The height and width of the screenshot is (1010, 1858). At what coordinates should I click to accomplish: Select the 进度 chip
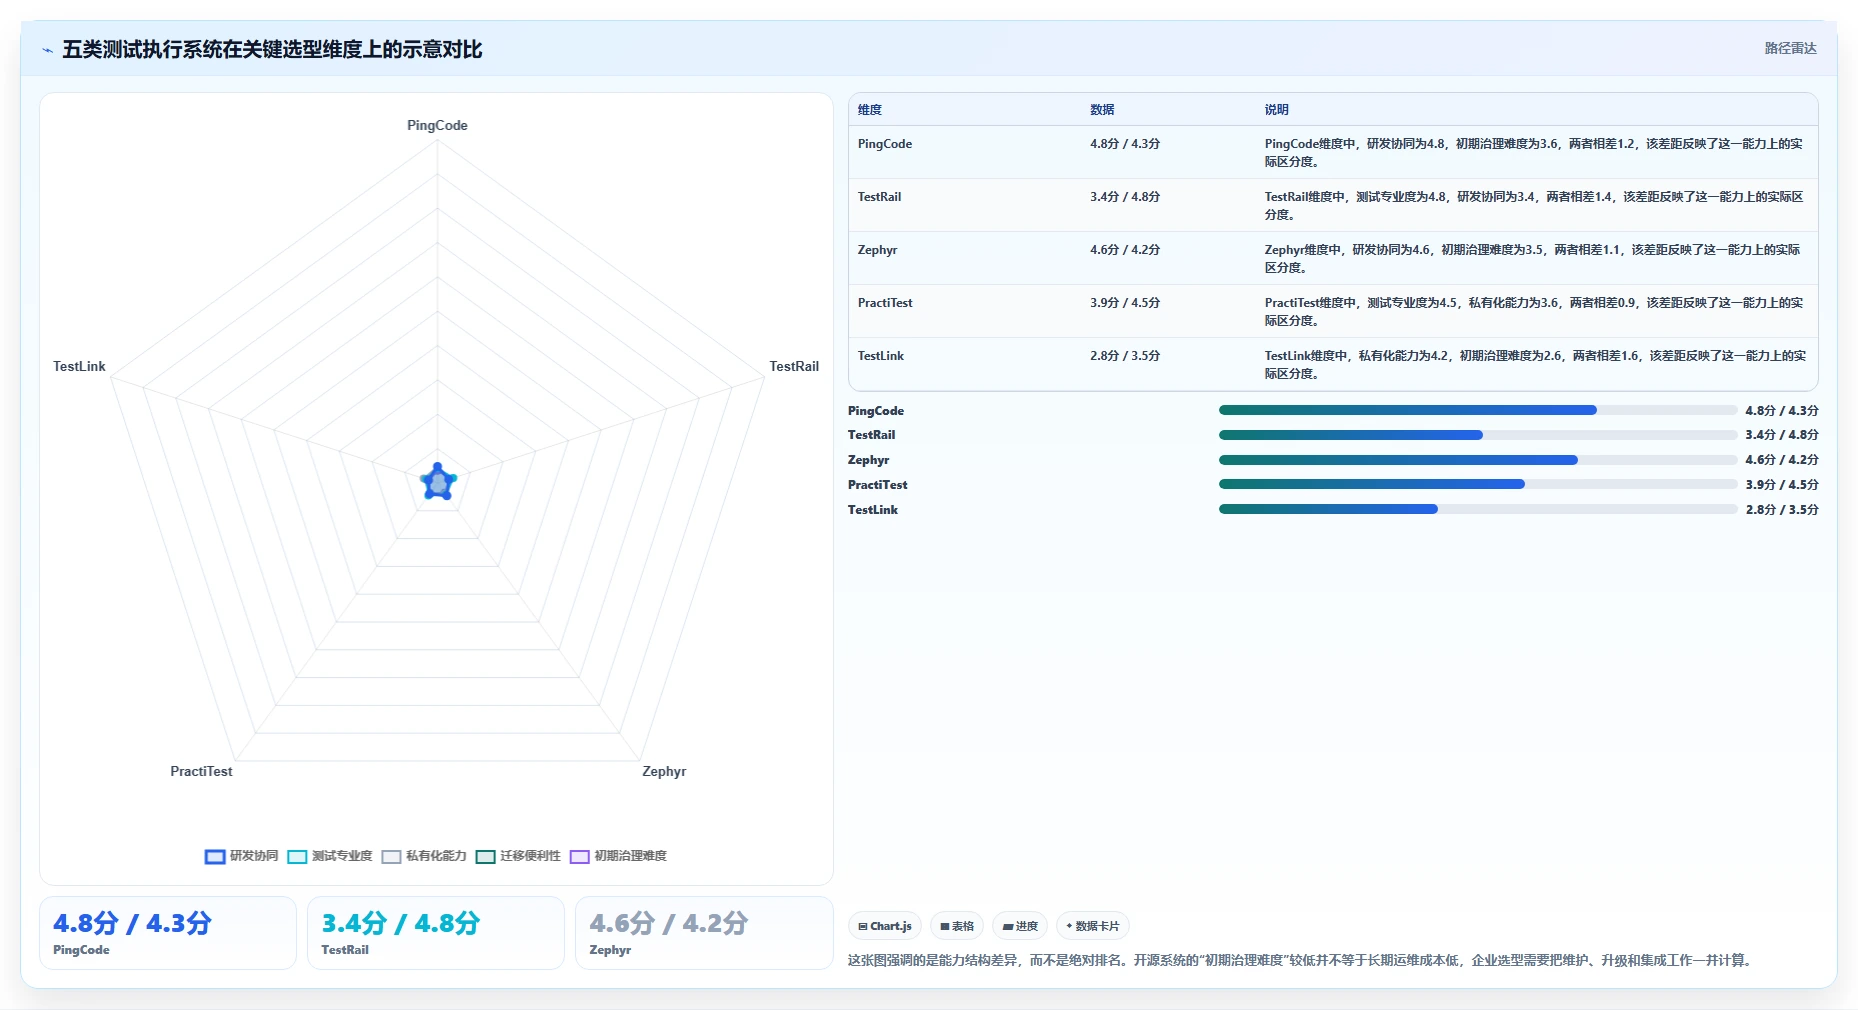click(1021, 926)
